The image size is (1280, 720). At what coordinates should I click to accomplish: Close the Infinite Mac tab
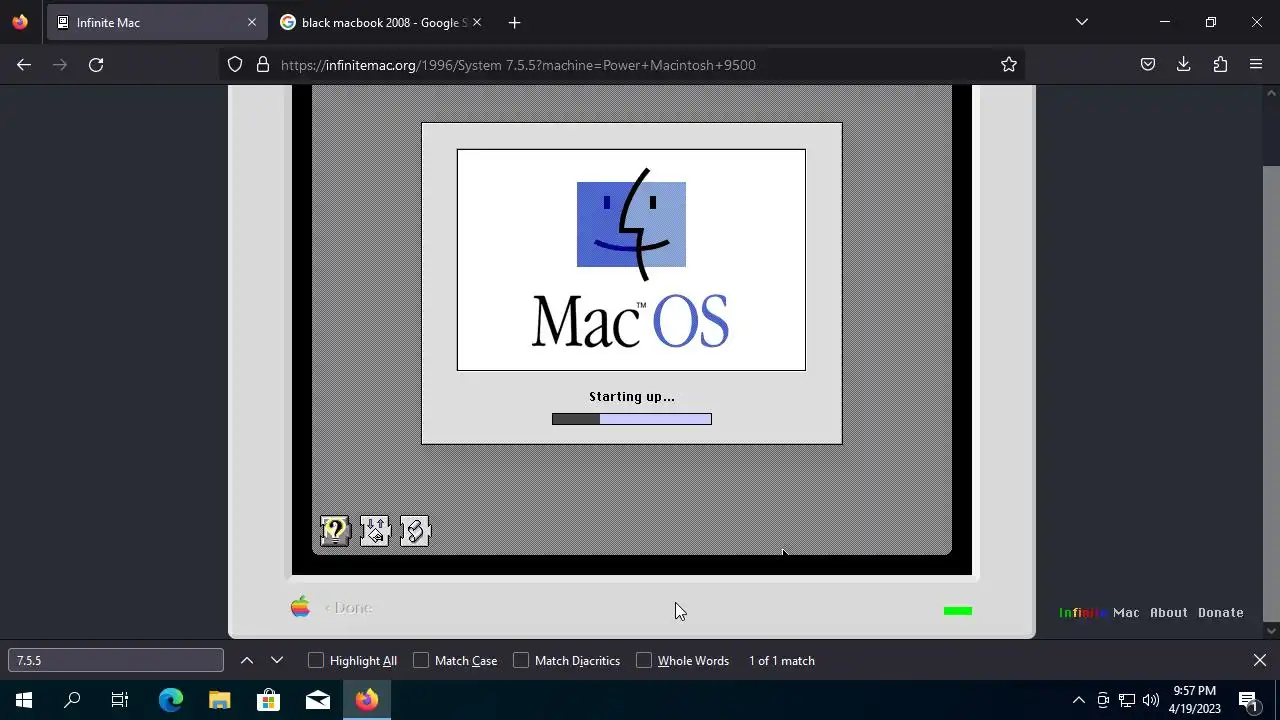251,22
